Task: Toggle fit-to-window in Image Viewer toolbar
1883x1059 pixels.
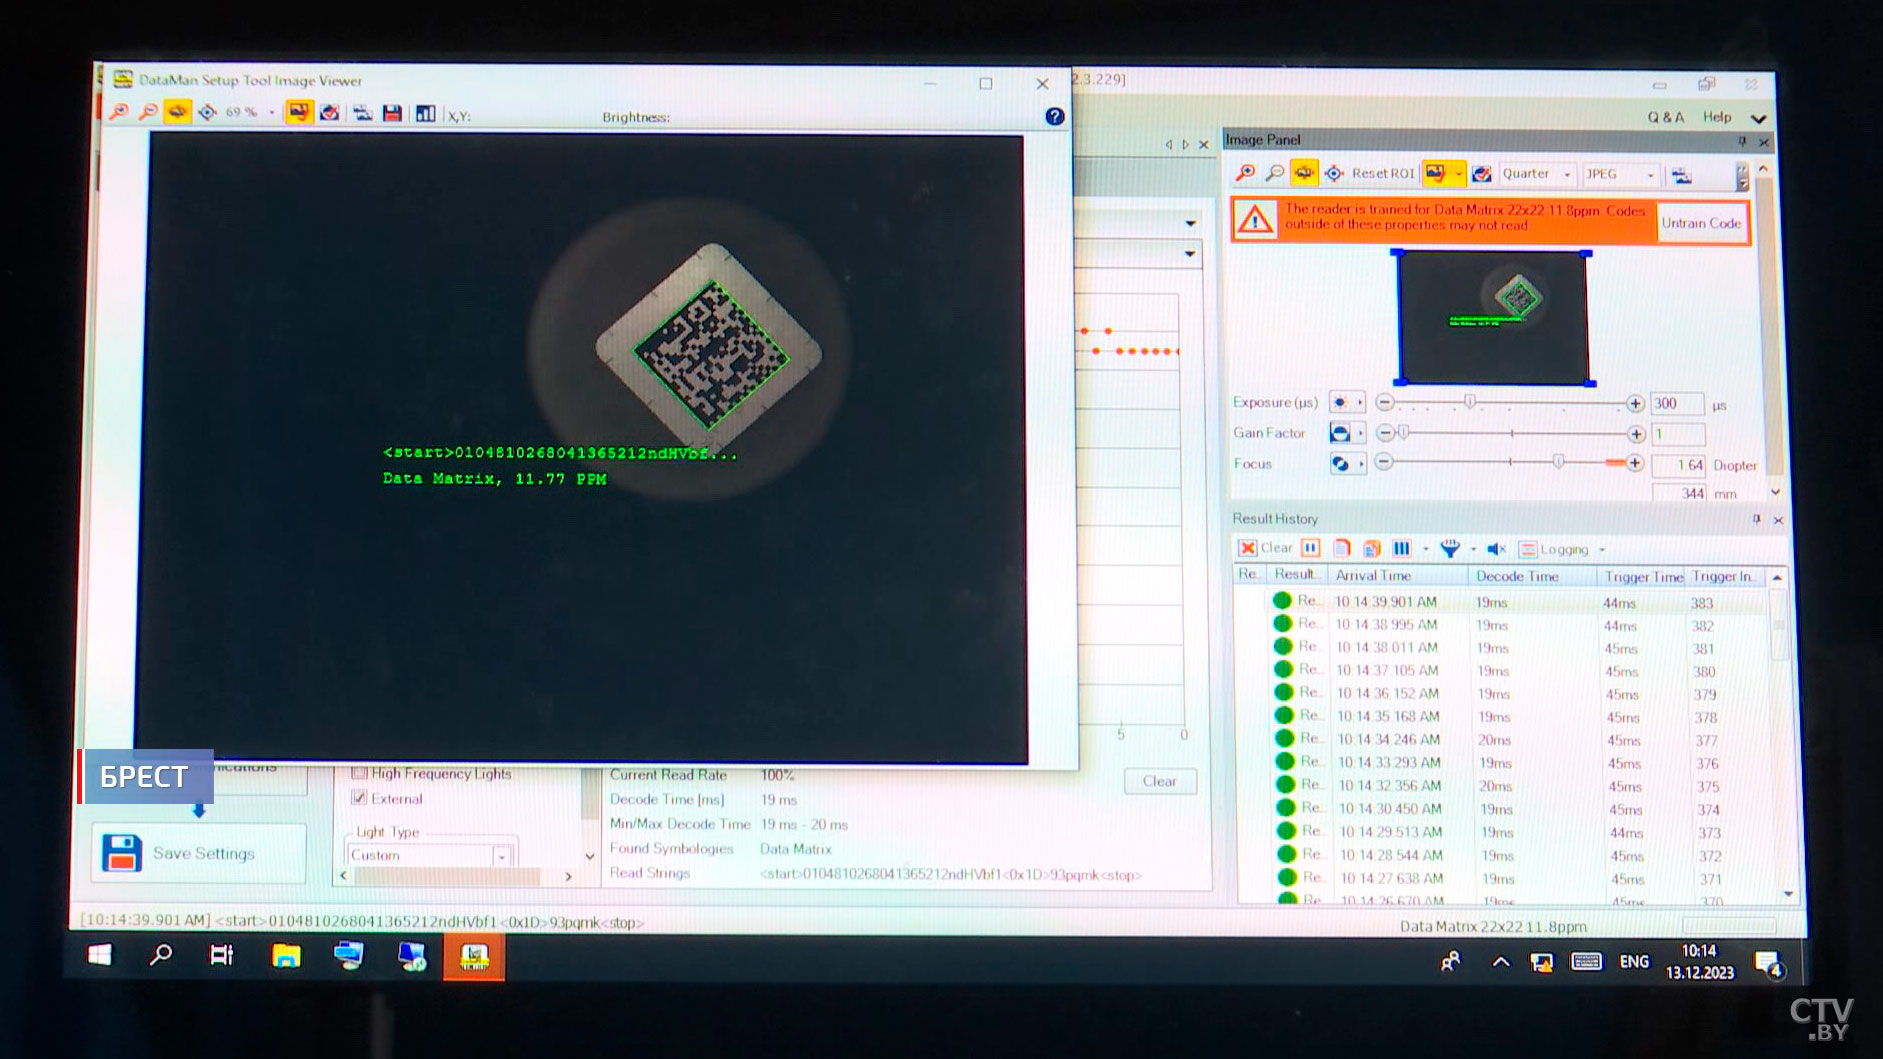Action: tap(178, 112)
